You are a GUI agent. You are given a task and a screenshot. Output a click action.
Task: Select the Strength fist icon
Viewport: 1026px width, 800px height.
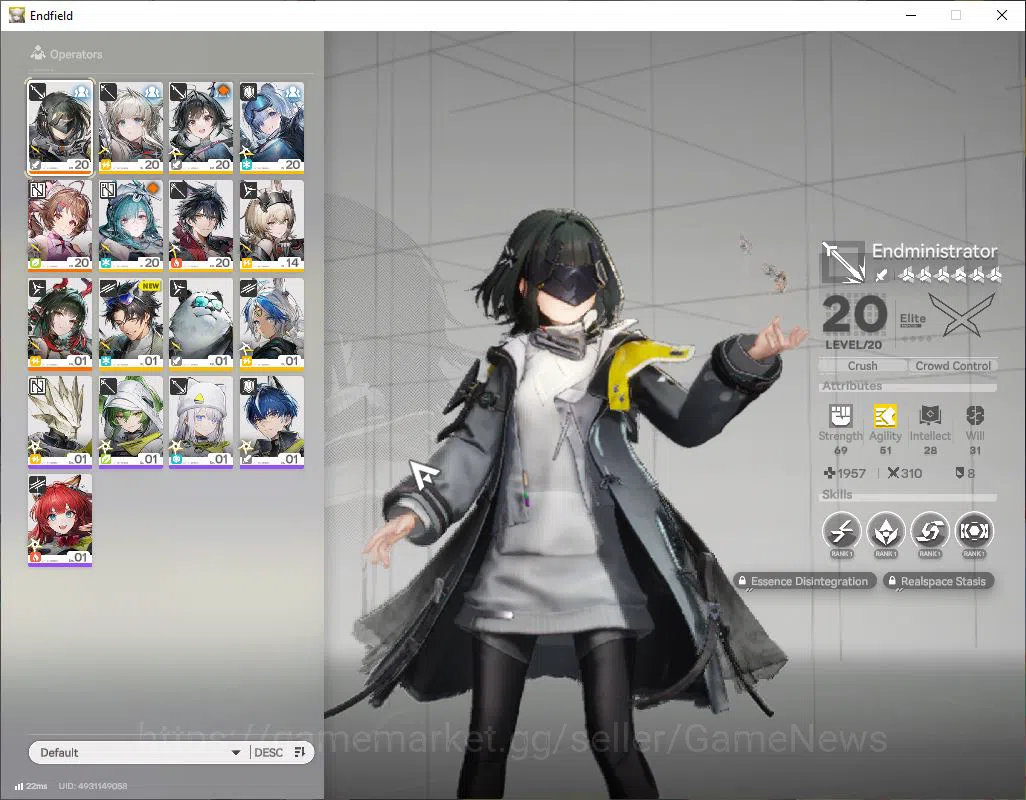click(x=840, y=415)
